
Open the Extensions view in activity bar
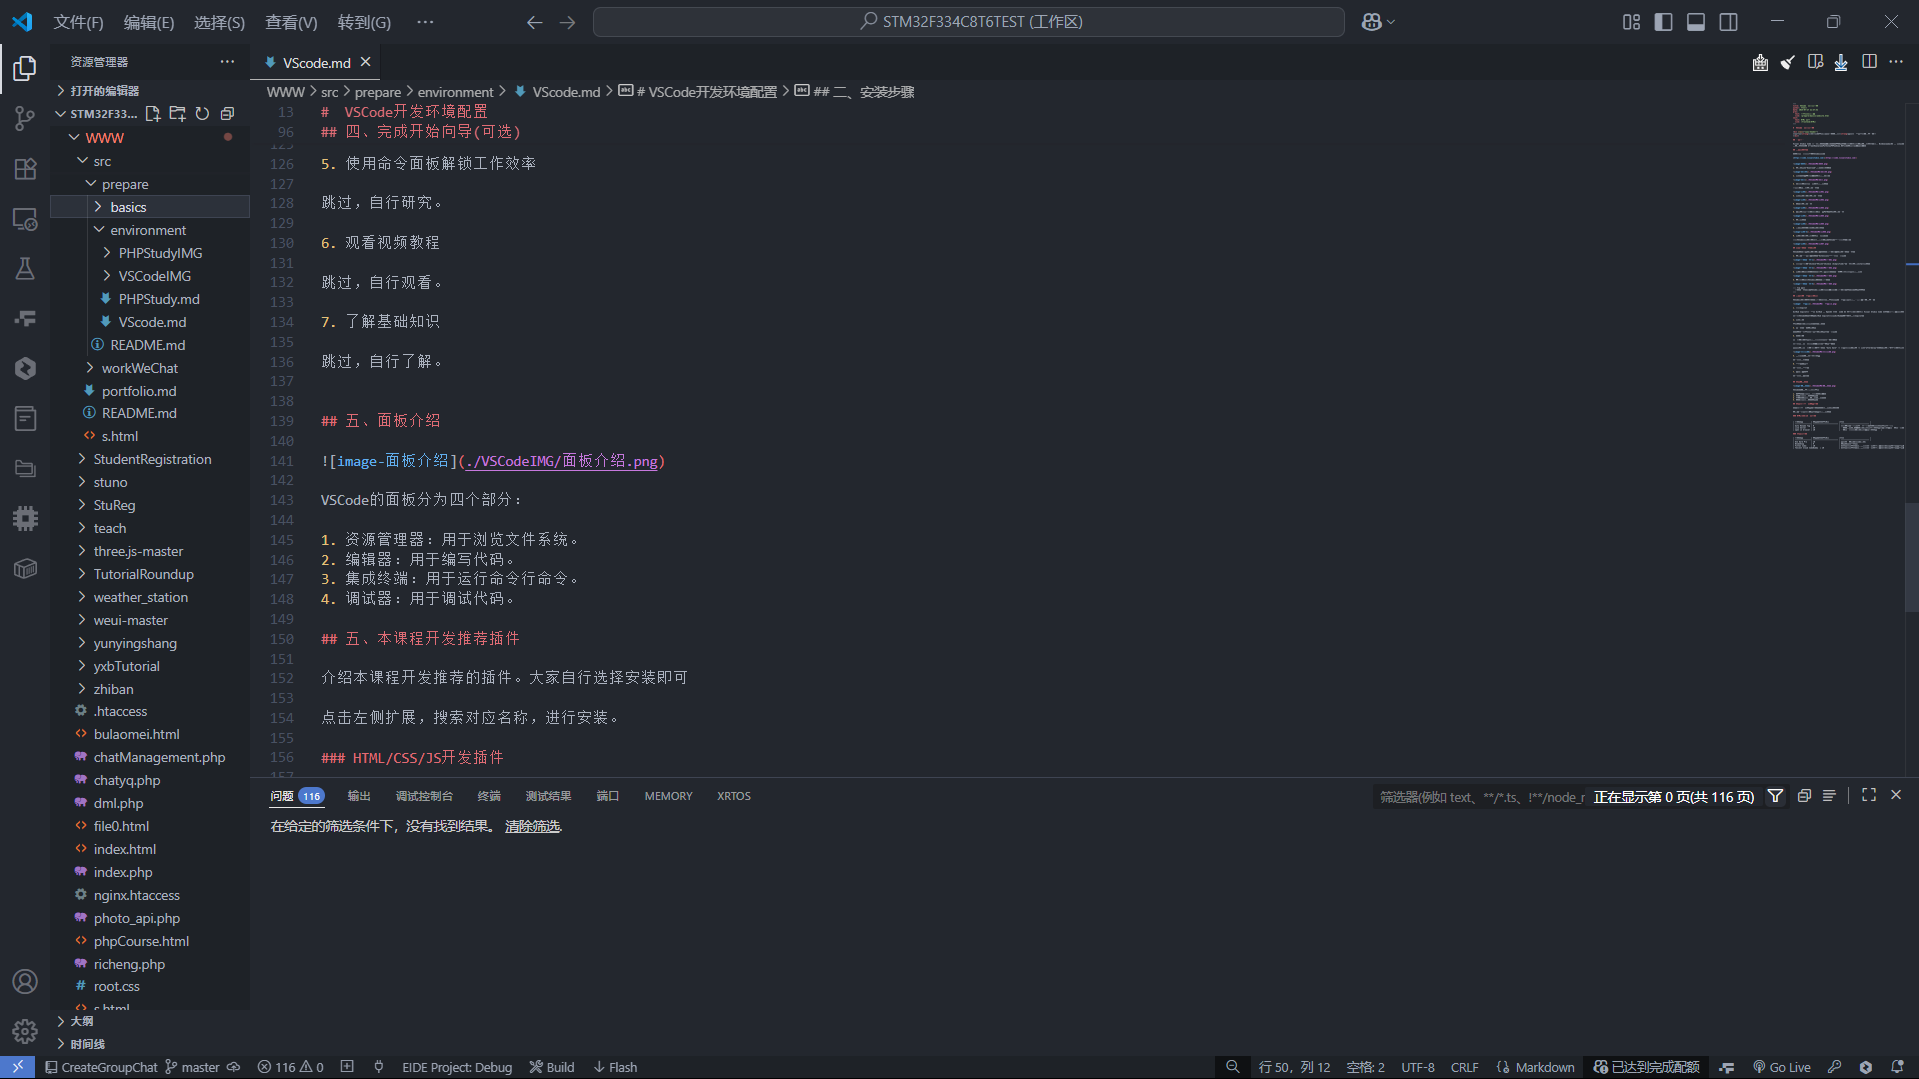tap(25, 168)
